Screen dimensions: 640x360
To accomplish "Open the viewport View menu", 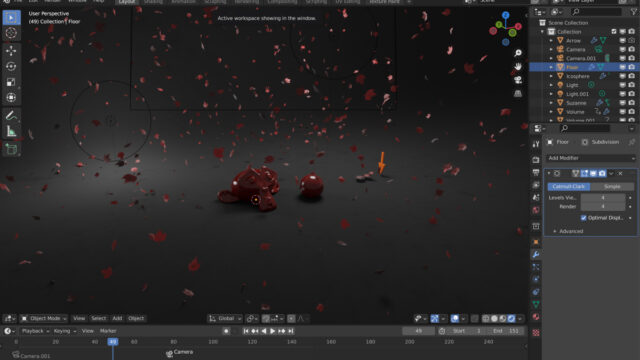I will tap(79, 318).
